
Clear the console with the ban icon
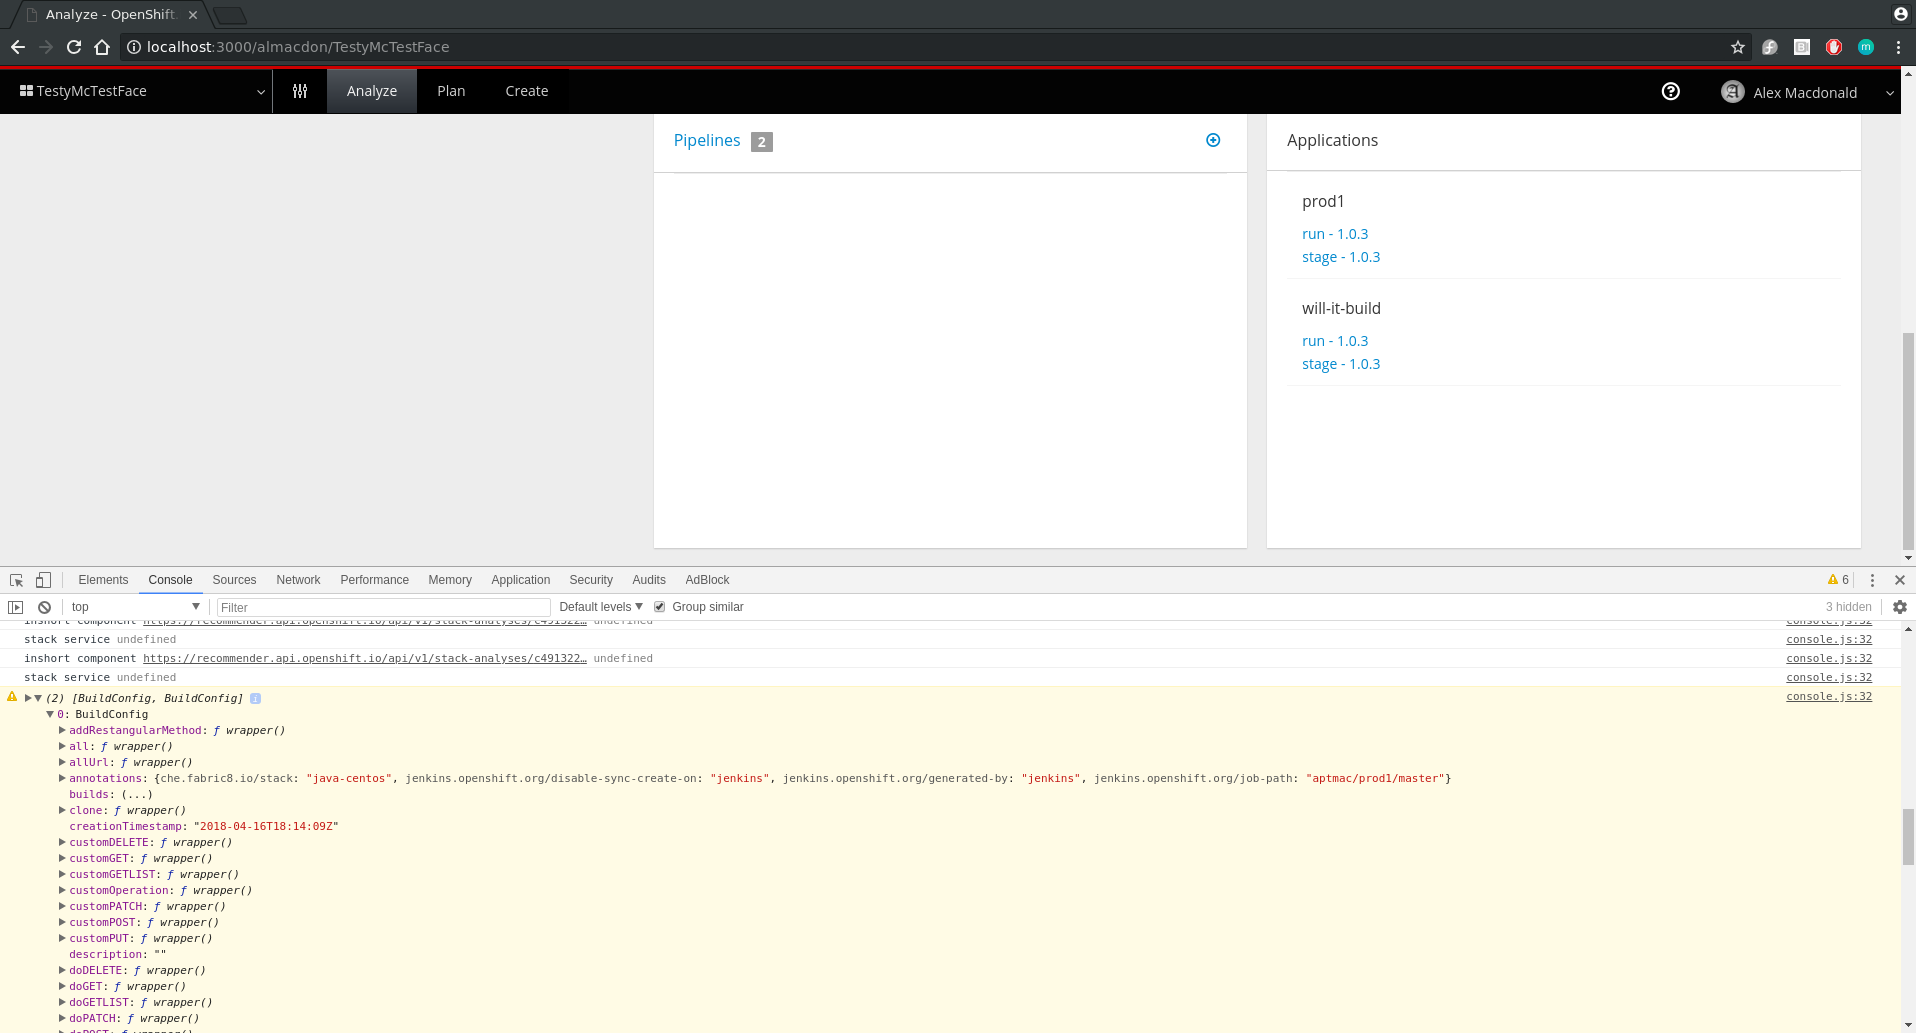coord(44,606)
